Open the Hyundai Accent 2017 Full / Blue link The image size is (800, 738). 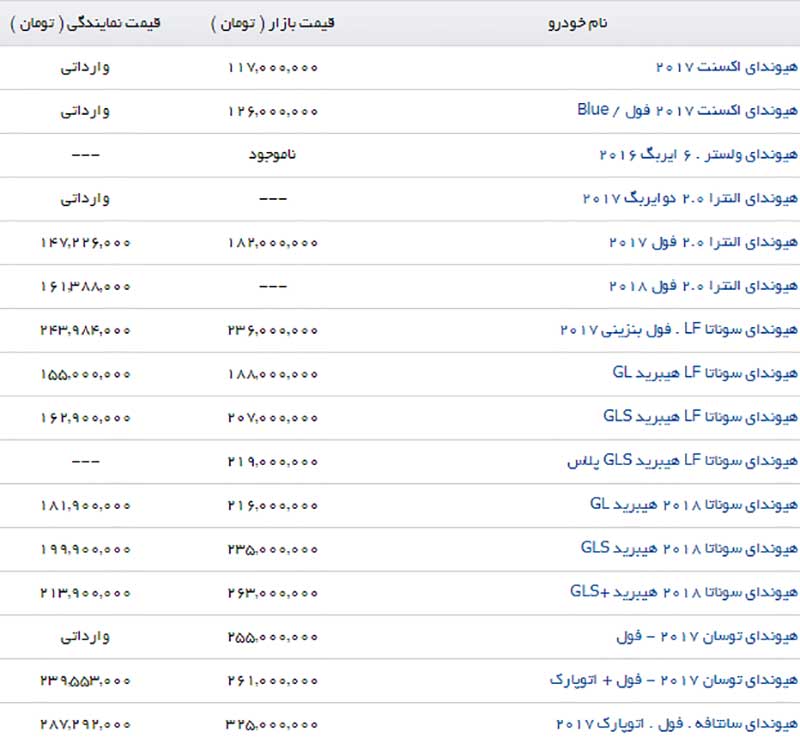688,110
